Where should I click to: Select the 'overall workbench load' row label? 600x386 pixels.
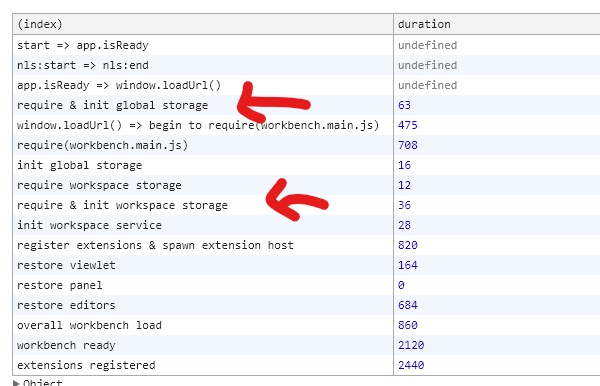click(x=89, y=325)
